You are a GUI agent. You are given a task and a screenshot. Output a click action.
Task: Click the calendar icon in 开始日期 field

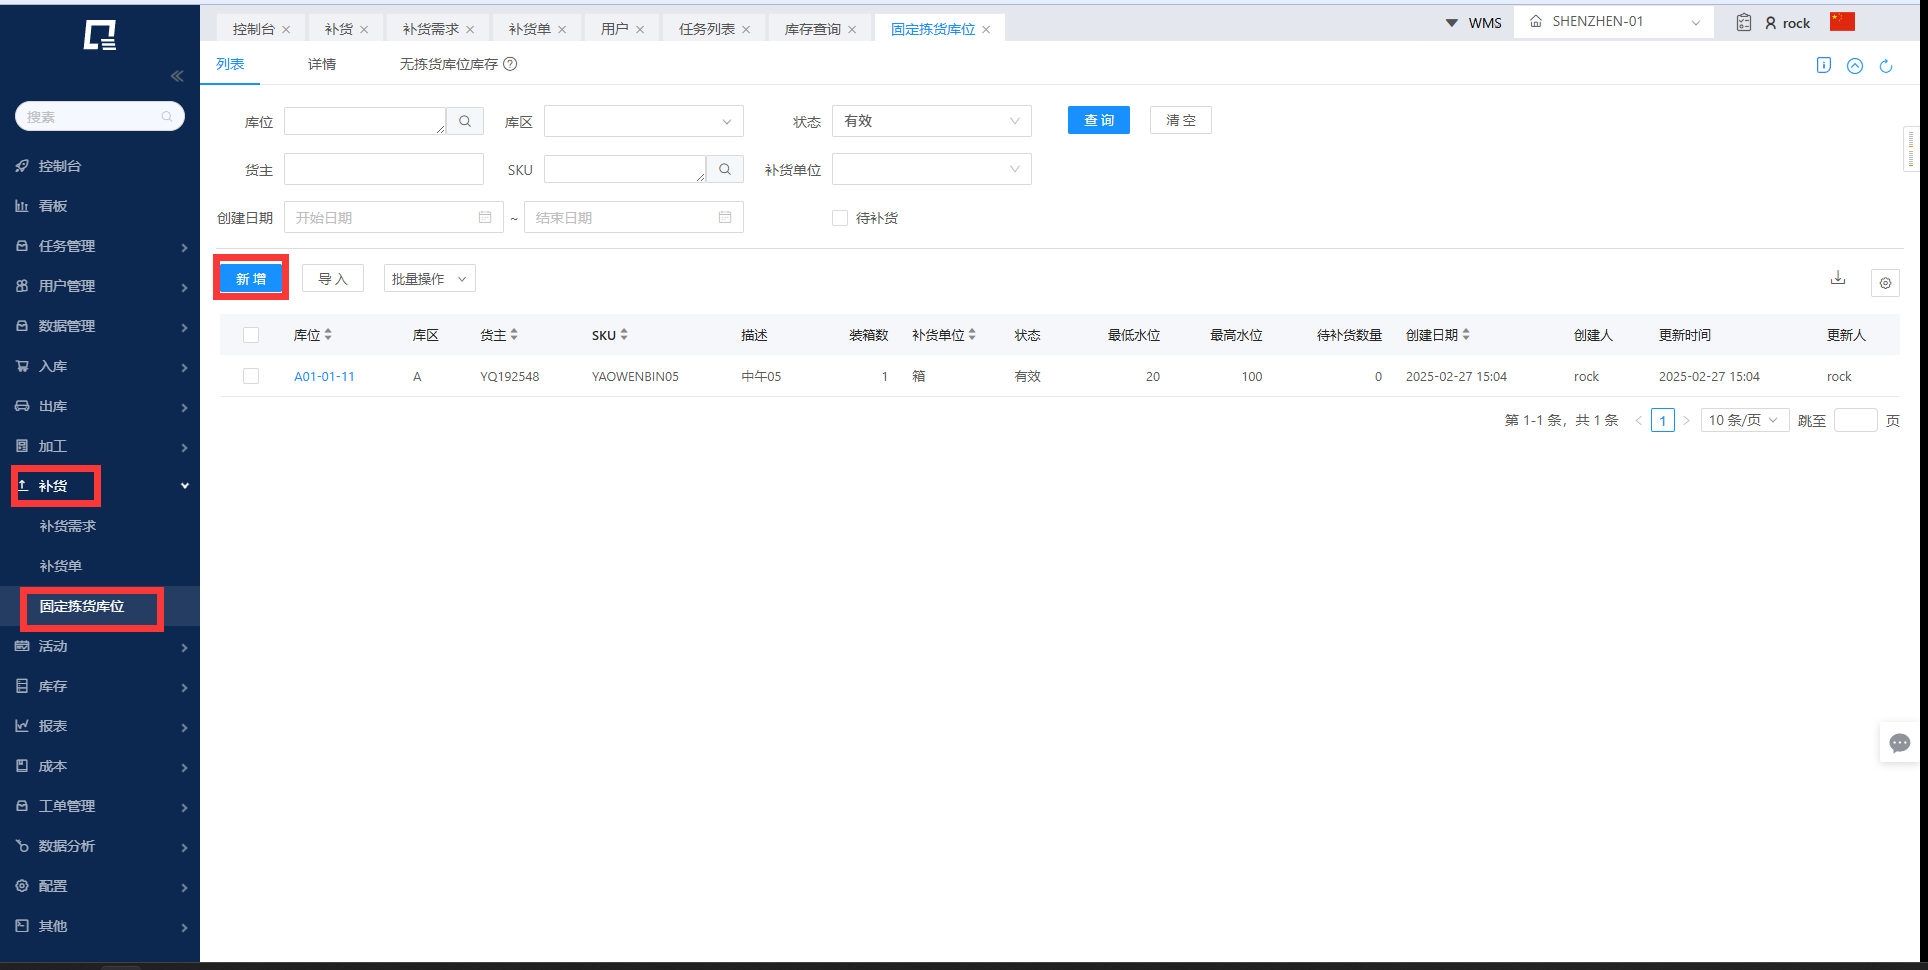[485, 217]
